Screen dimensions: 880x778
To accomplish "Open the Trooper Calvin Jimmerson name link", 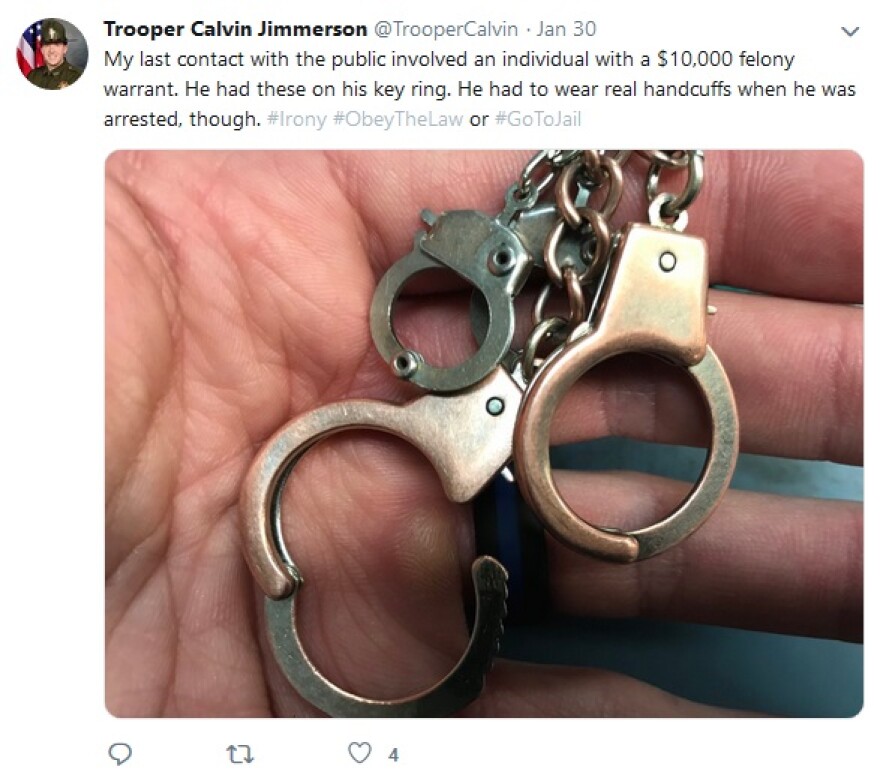I will pos(235,29).
